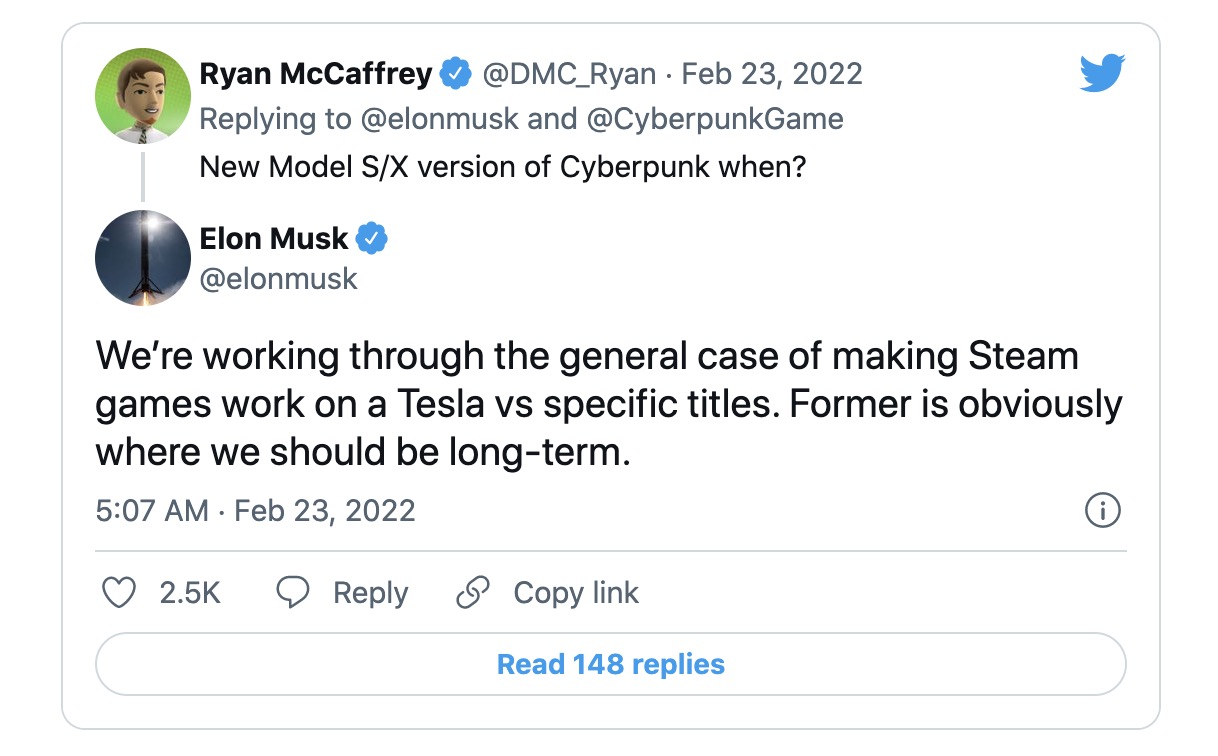
Task: Click Read 148 replies button
Action: coord(610,664)
